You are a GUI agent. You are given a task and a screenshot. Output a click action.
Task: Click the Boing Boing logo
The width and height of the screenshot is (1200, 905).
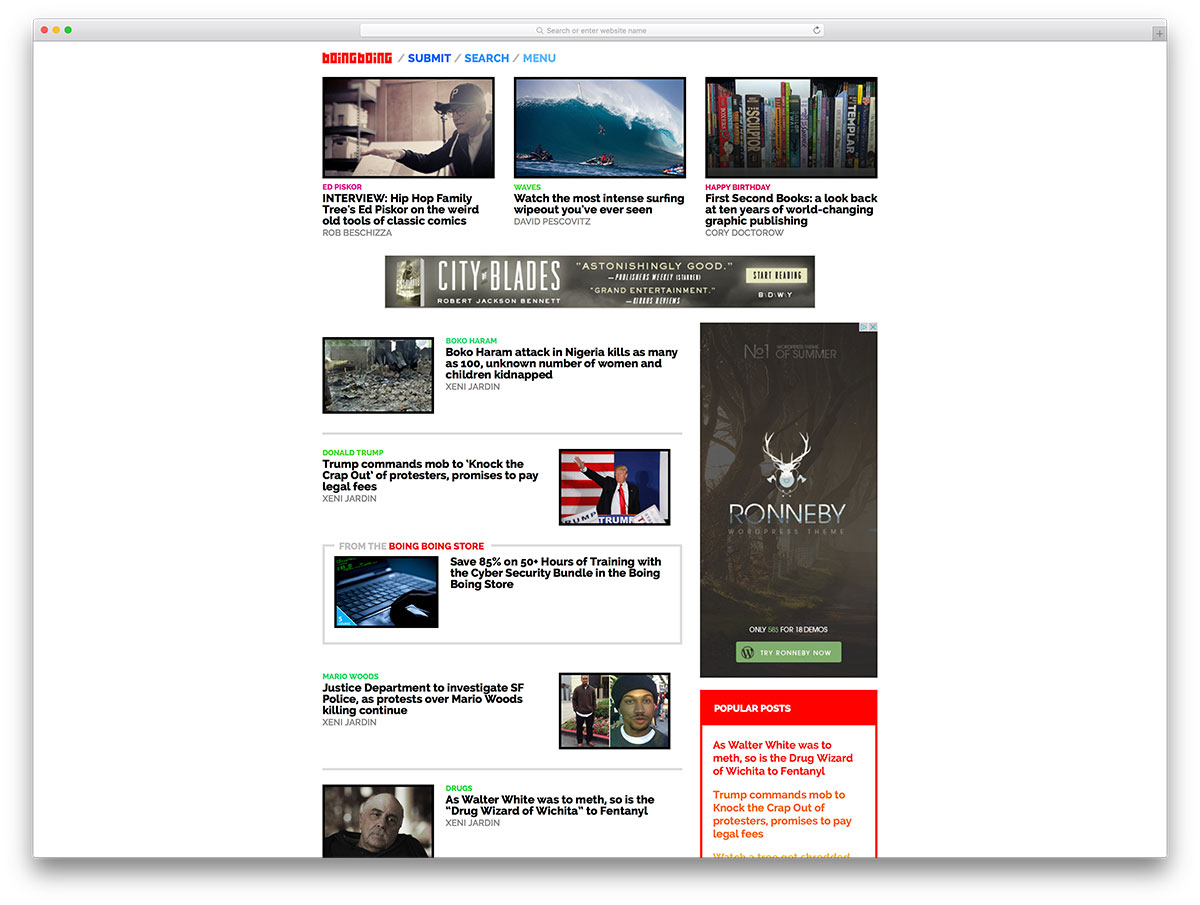point(357,58)
